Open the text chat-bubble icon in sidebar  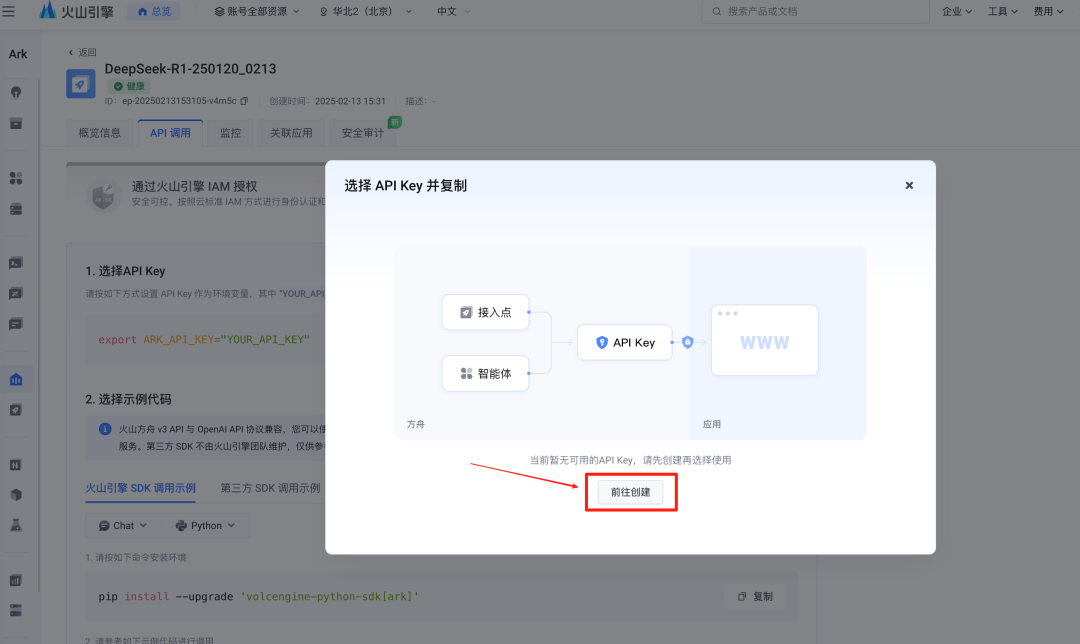pos(16,324)
